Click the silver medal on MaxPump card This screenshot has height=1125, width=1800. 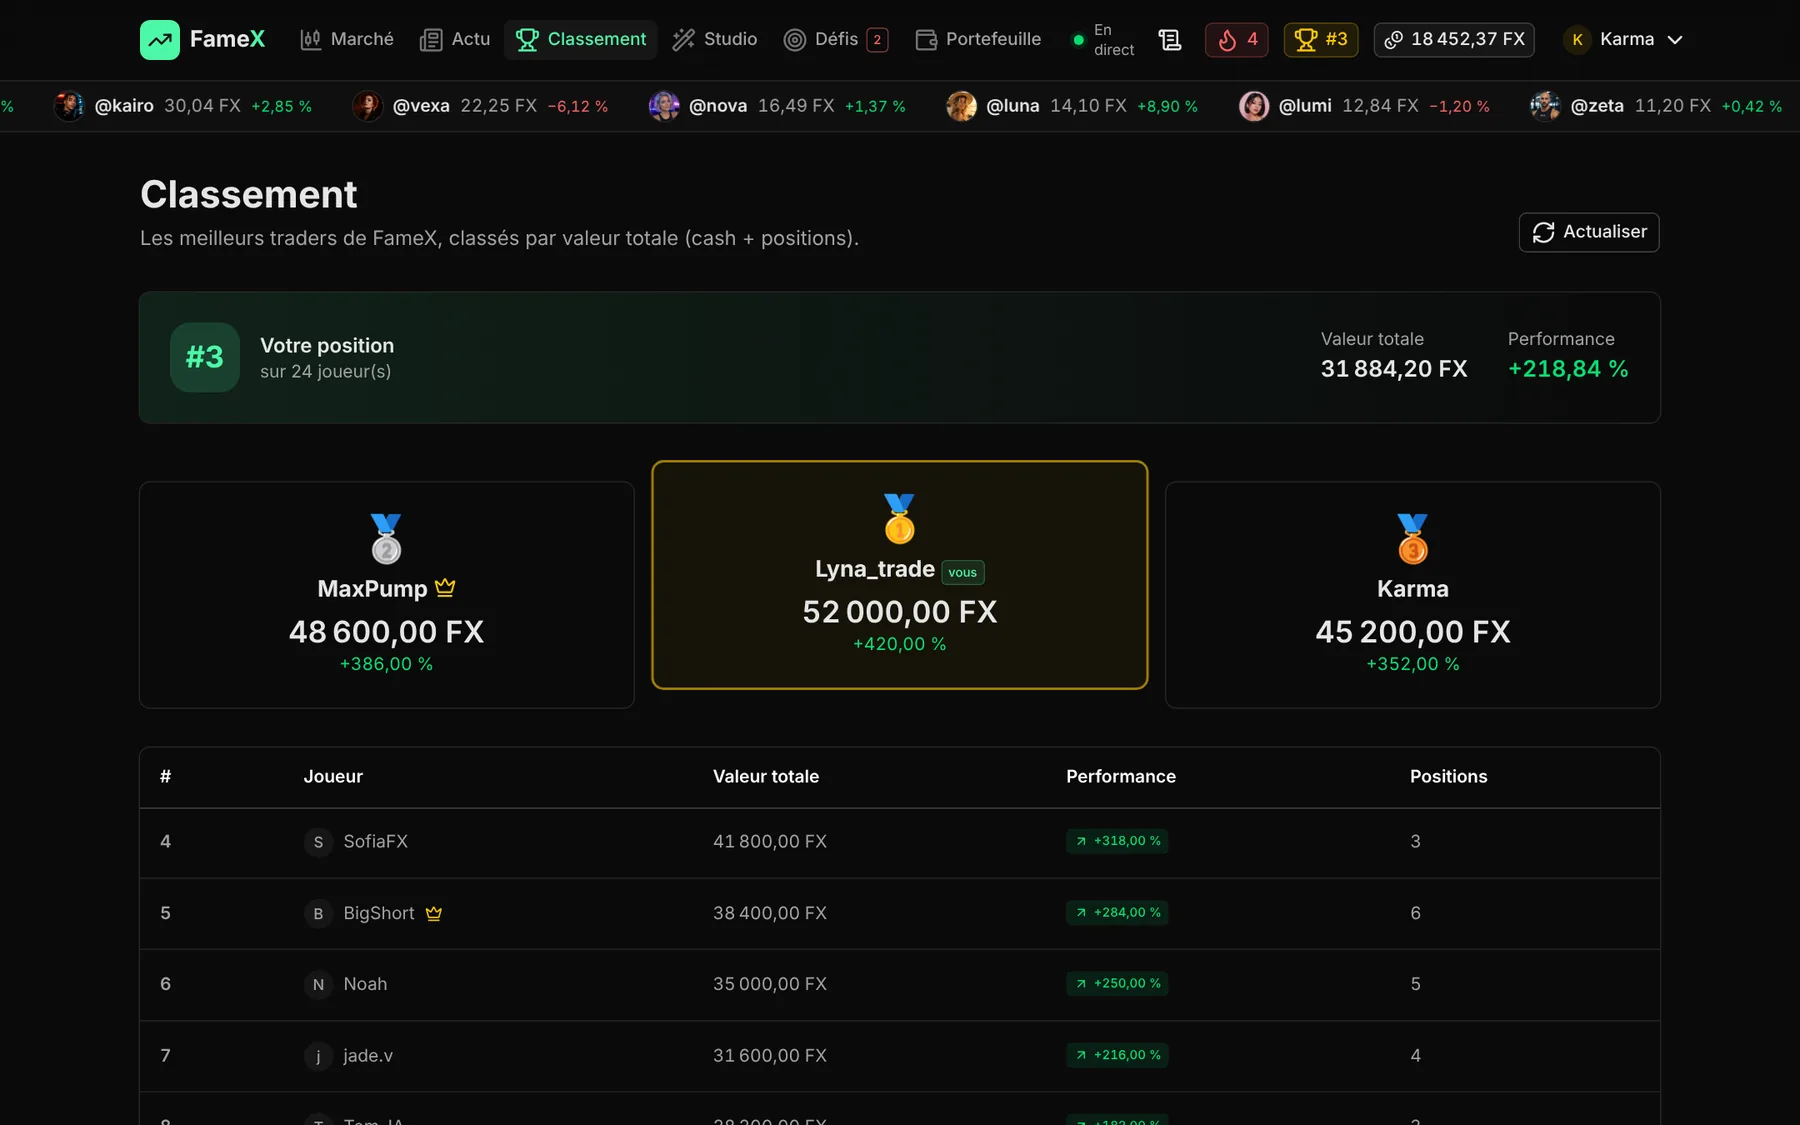click(386, 539)
